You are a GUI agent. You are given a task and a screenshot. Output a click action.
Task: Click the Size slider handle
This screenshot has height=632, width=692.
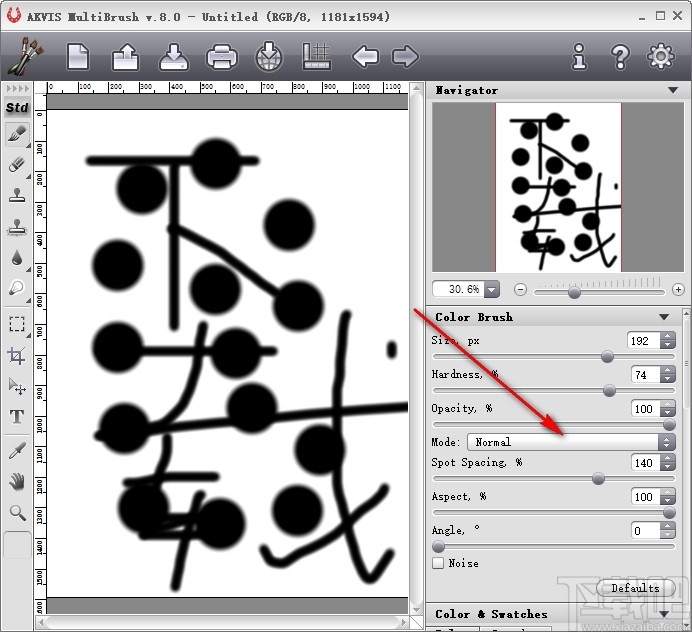[607, 357]
